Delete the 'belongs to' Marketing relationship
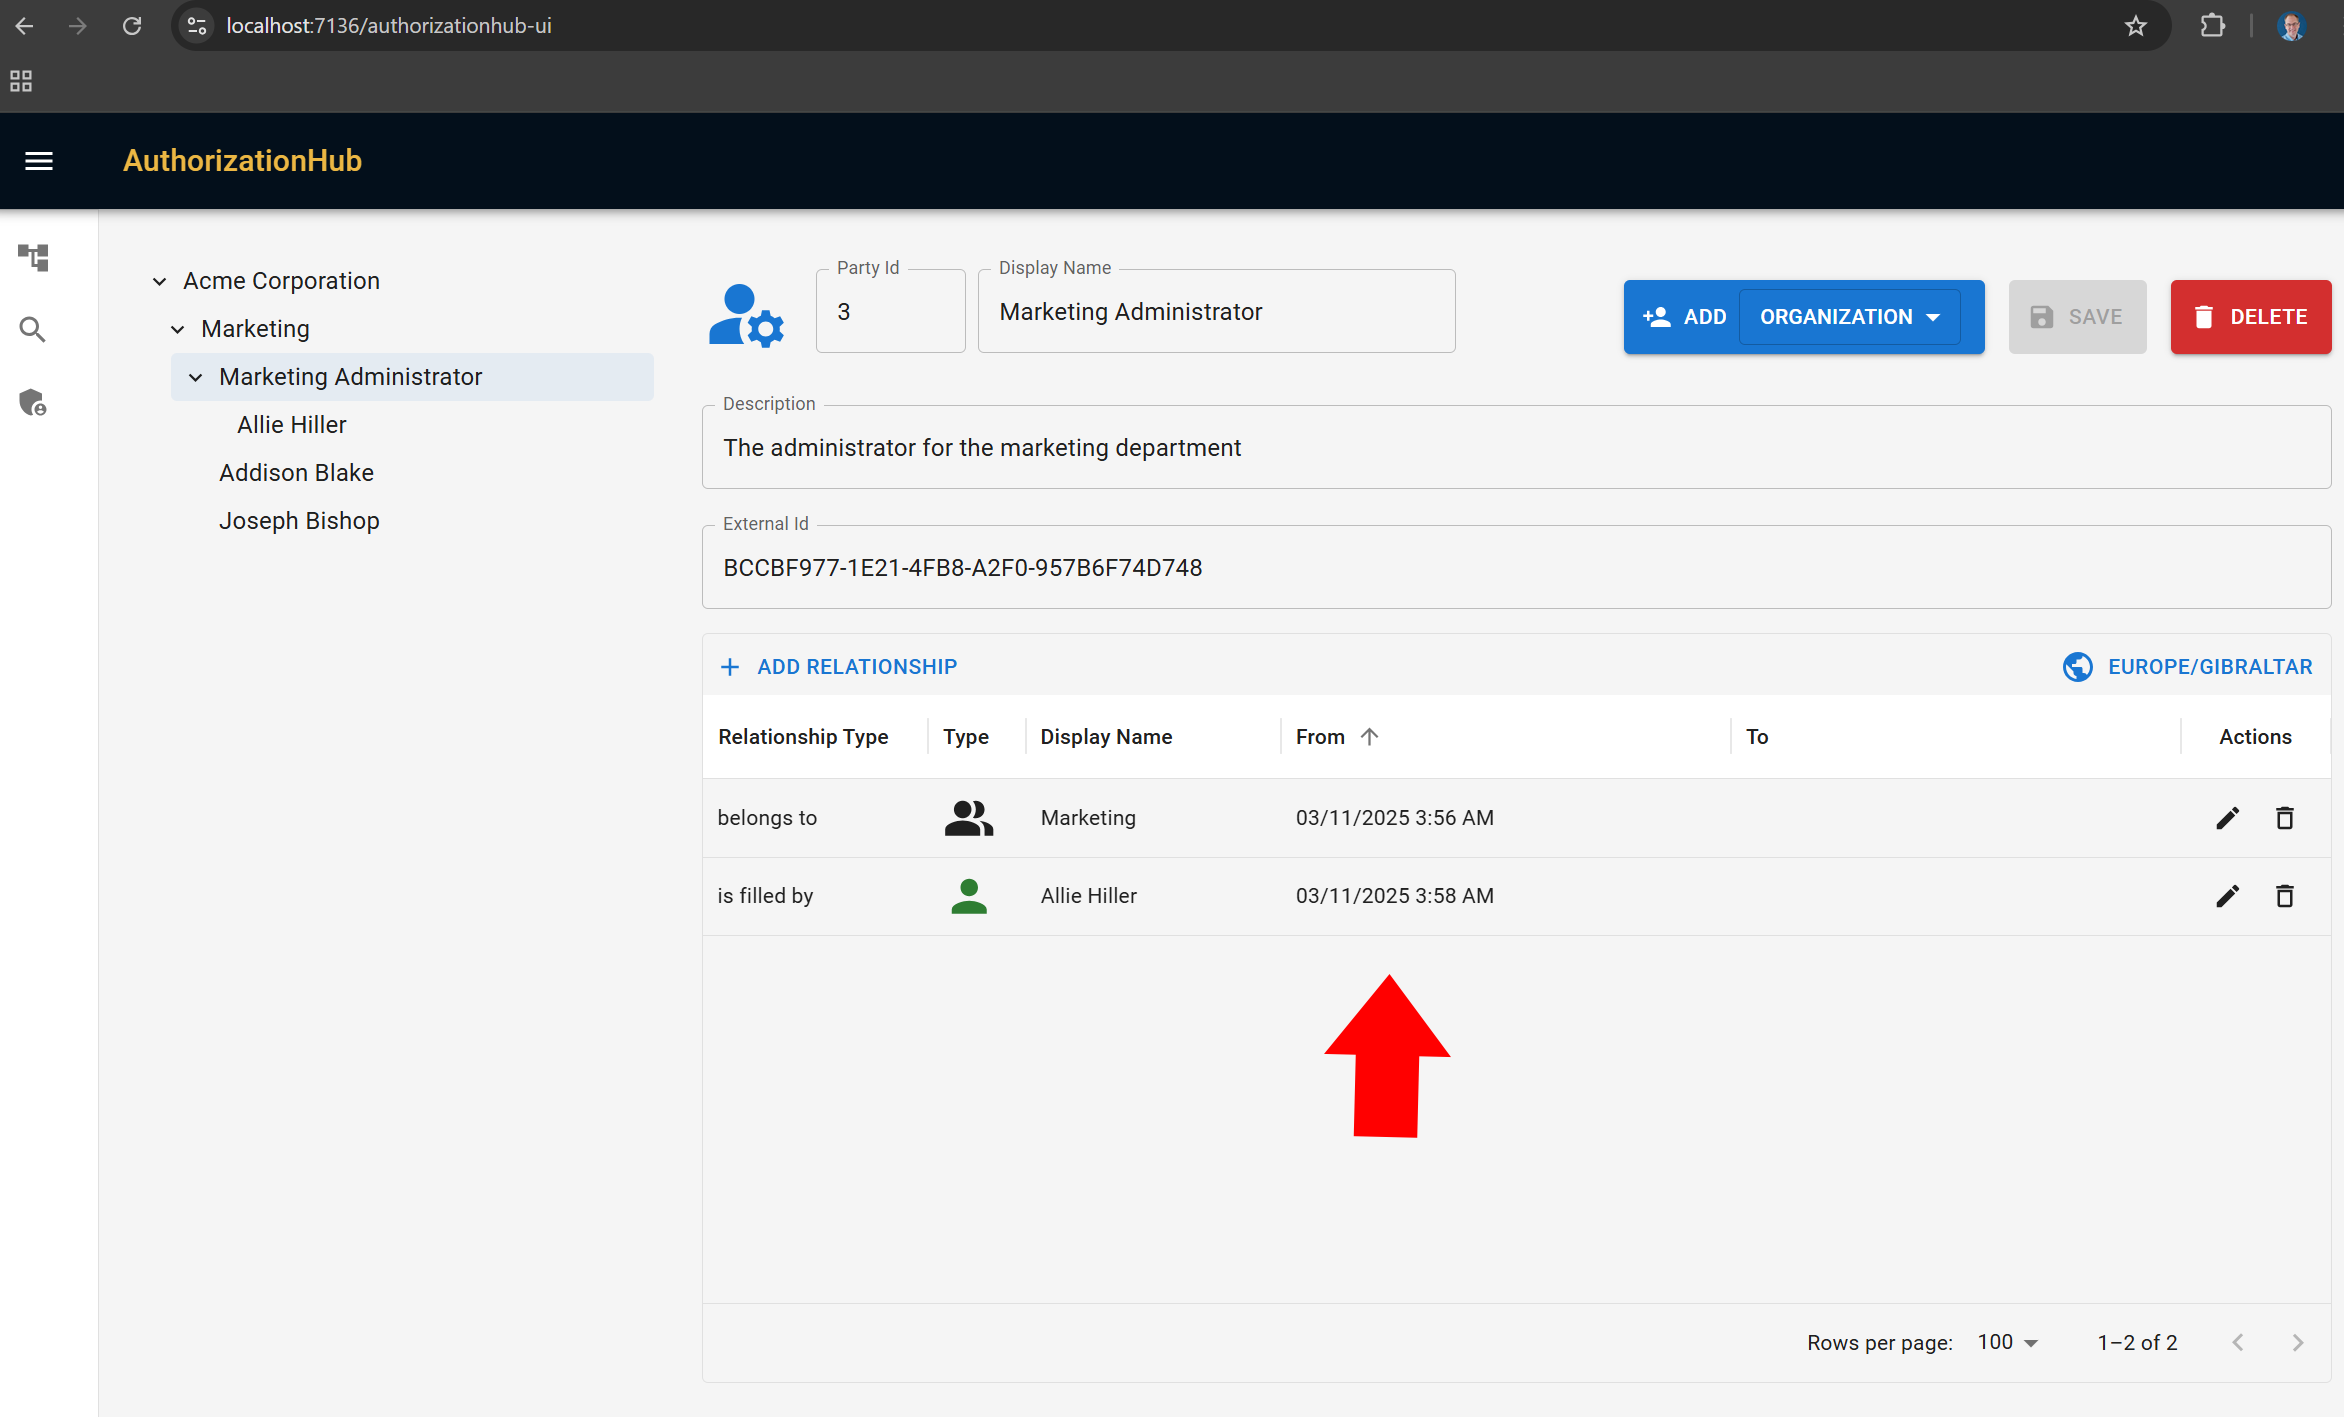Image resolution: width=2344 pixels, height=1417 pixels. [2285, 818]
